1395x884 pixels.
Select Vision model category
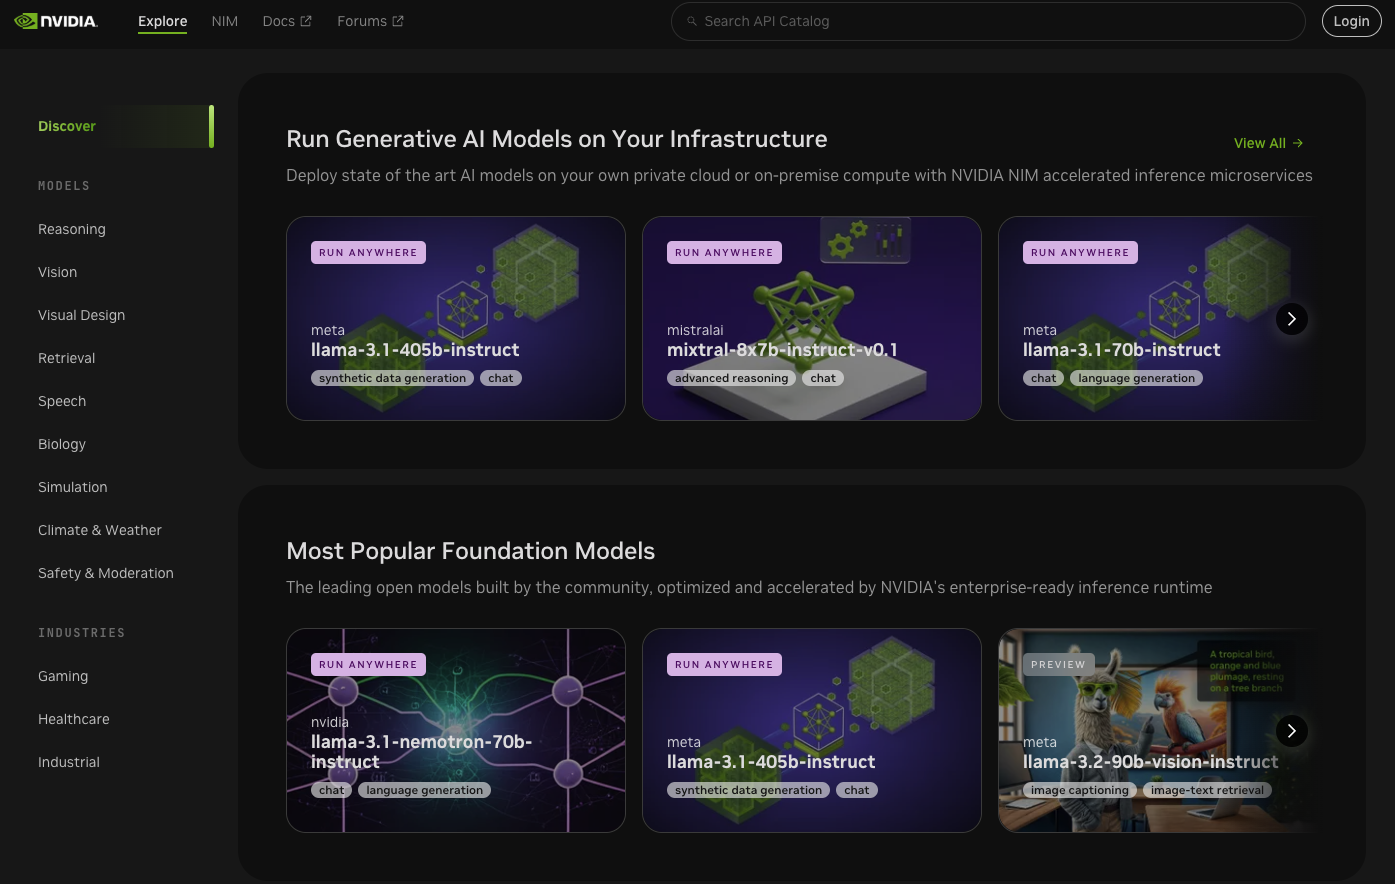click(x=58, y=272)
